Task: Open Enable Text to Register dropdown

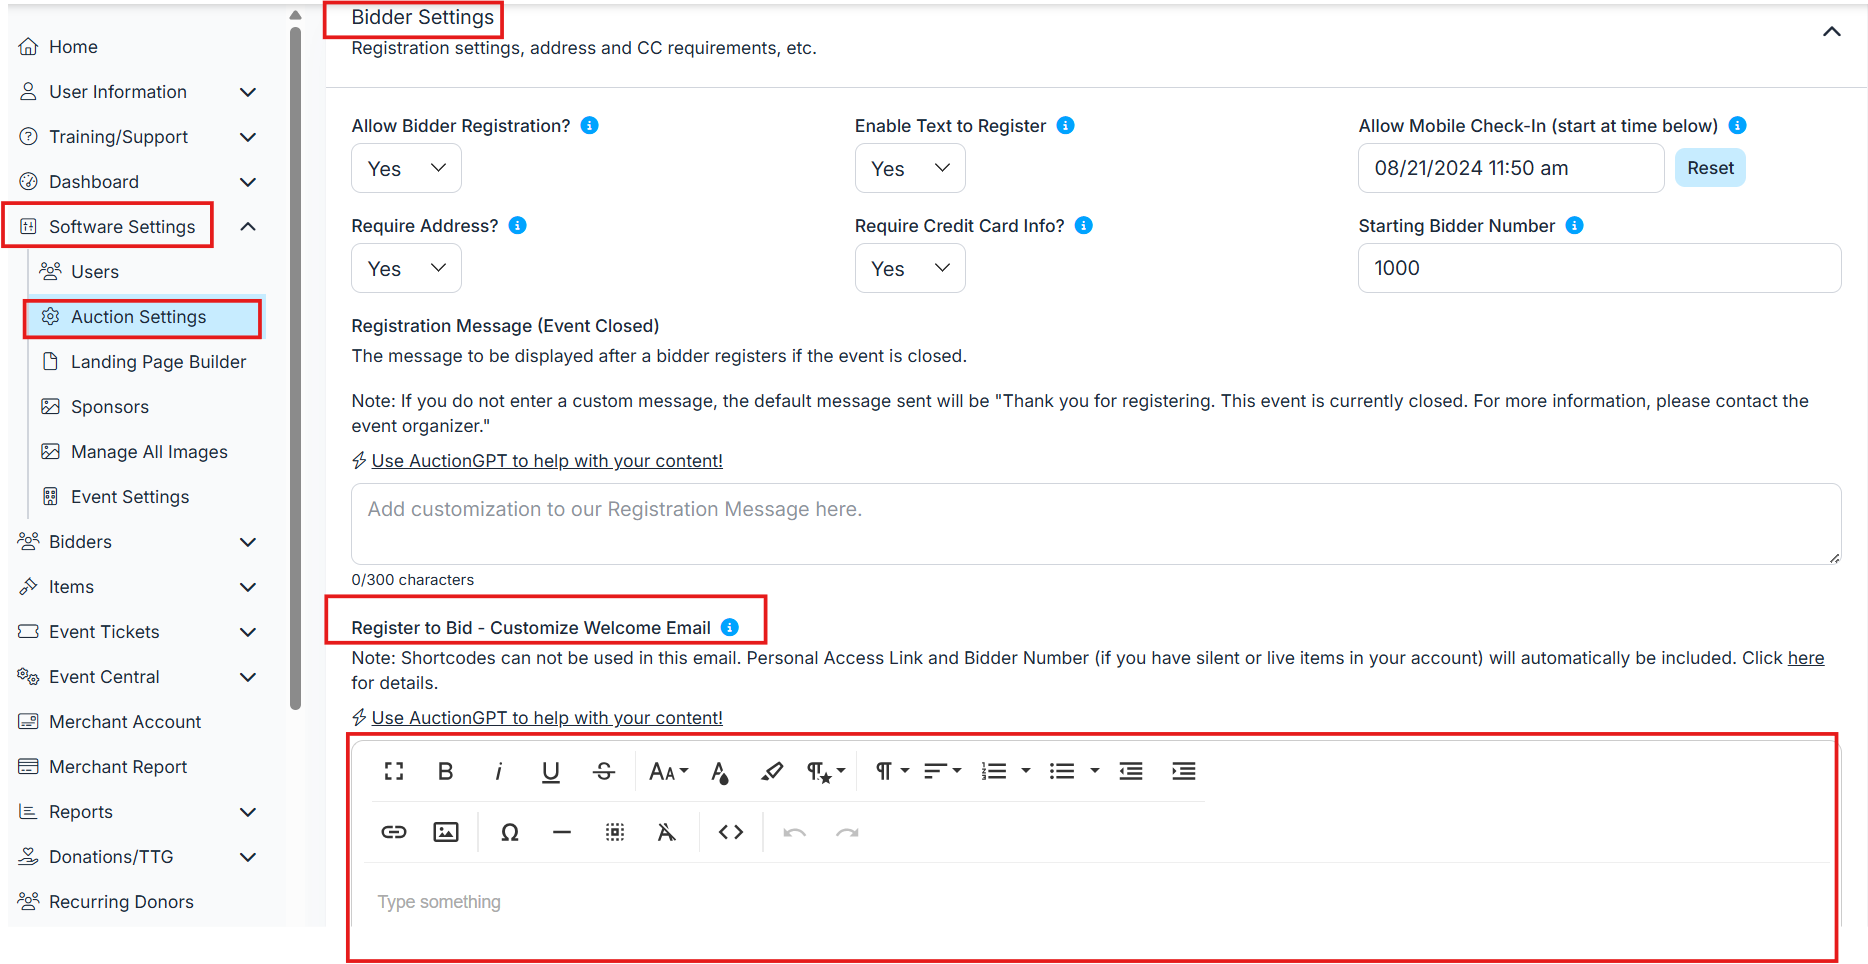Action: click(909, 168)
